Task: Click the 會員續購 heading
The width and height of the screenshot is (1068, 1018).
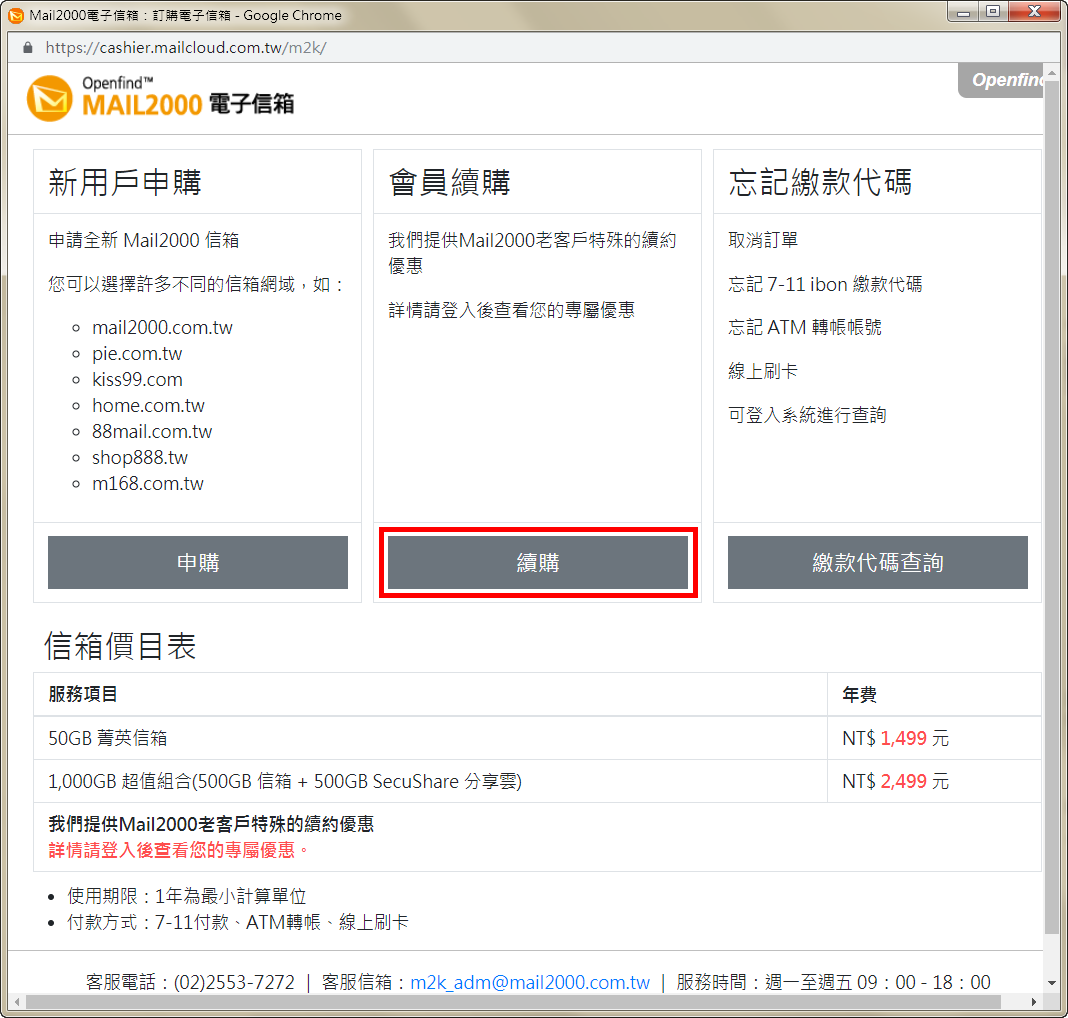Action: pyautogui.click(x=450, y=182)
